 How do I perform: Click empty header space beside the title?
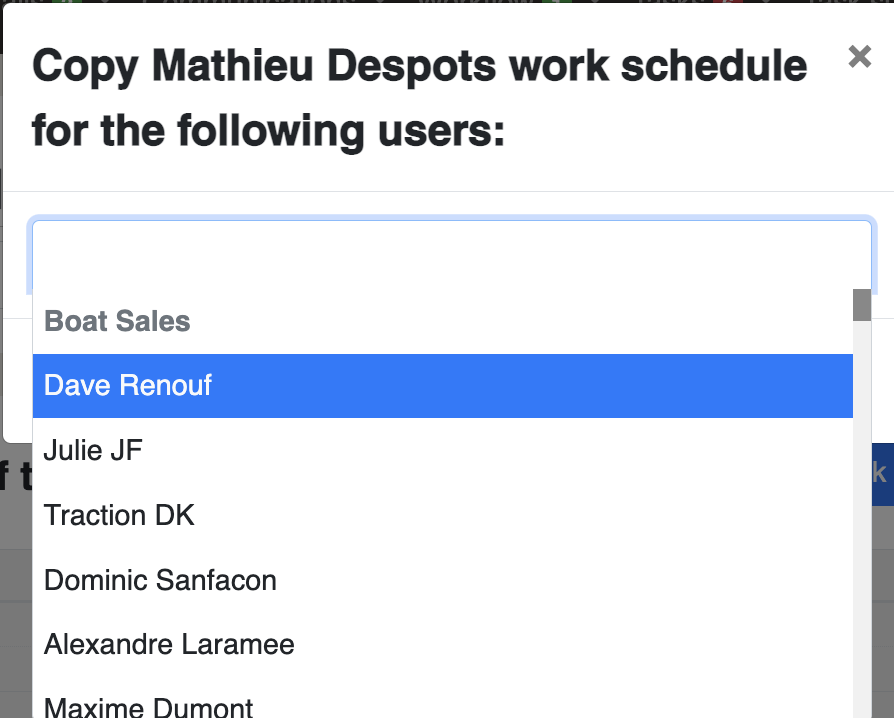click(673, 131)
